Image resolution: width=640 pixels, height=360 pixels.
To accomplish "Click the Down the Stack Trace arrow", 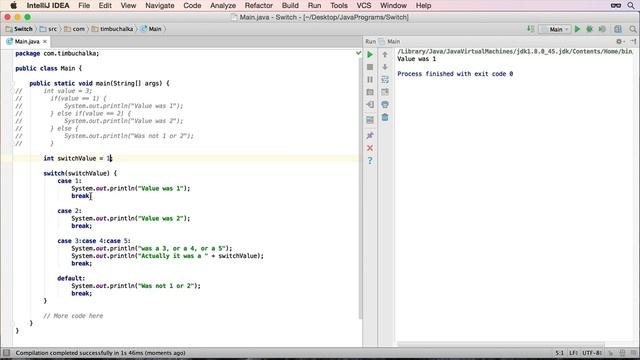I will [x=385, y=67].
